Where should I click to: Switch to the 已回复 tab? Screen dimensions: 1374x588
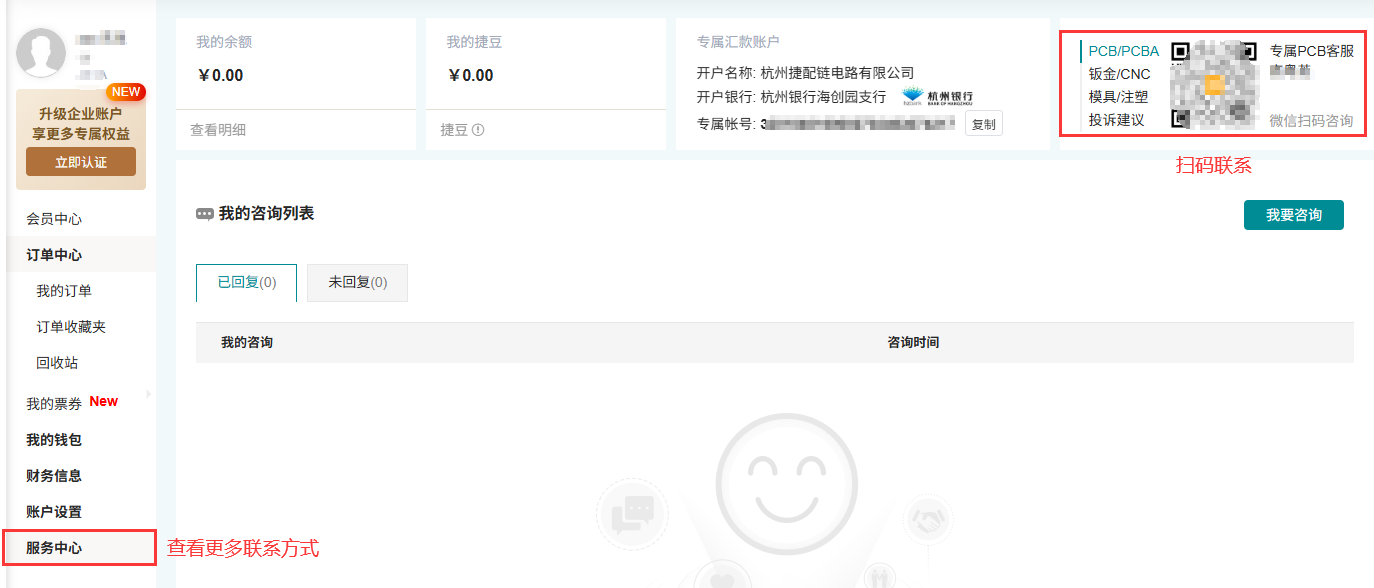(246, 283)
